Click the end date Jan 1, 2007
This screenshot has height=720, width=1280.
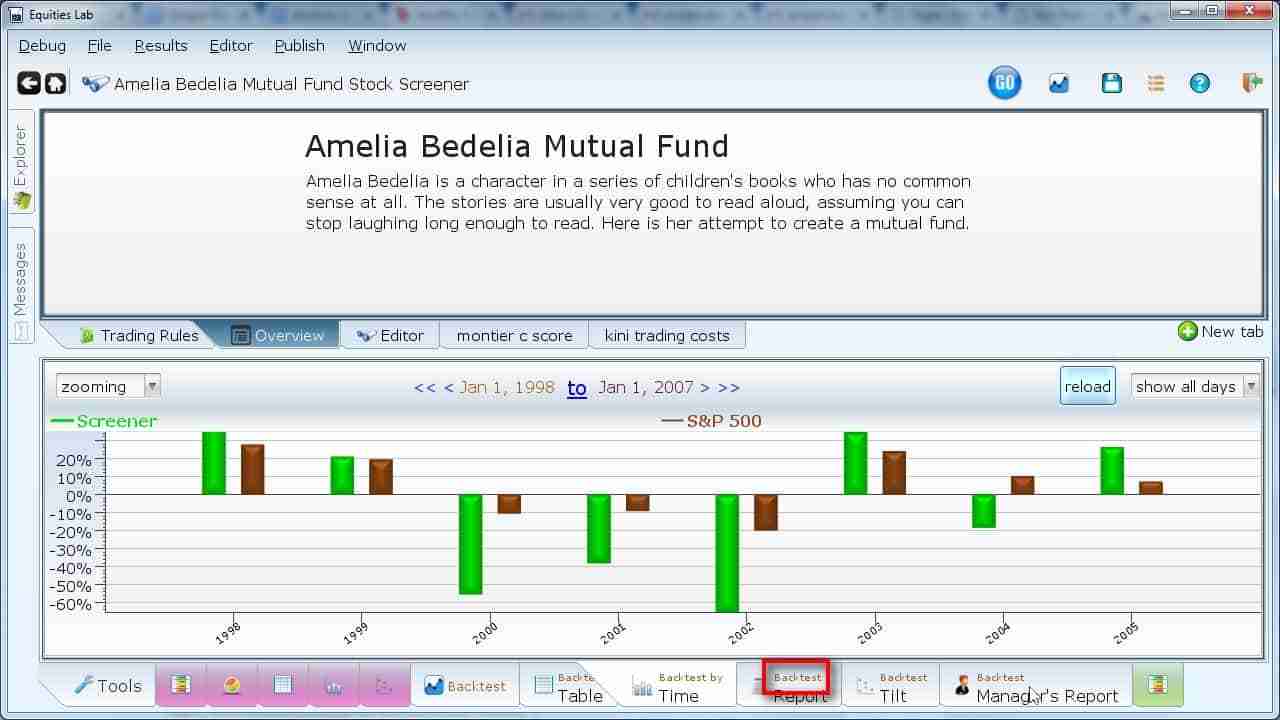(x=646, y=388)
